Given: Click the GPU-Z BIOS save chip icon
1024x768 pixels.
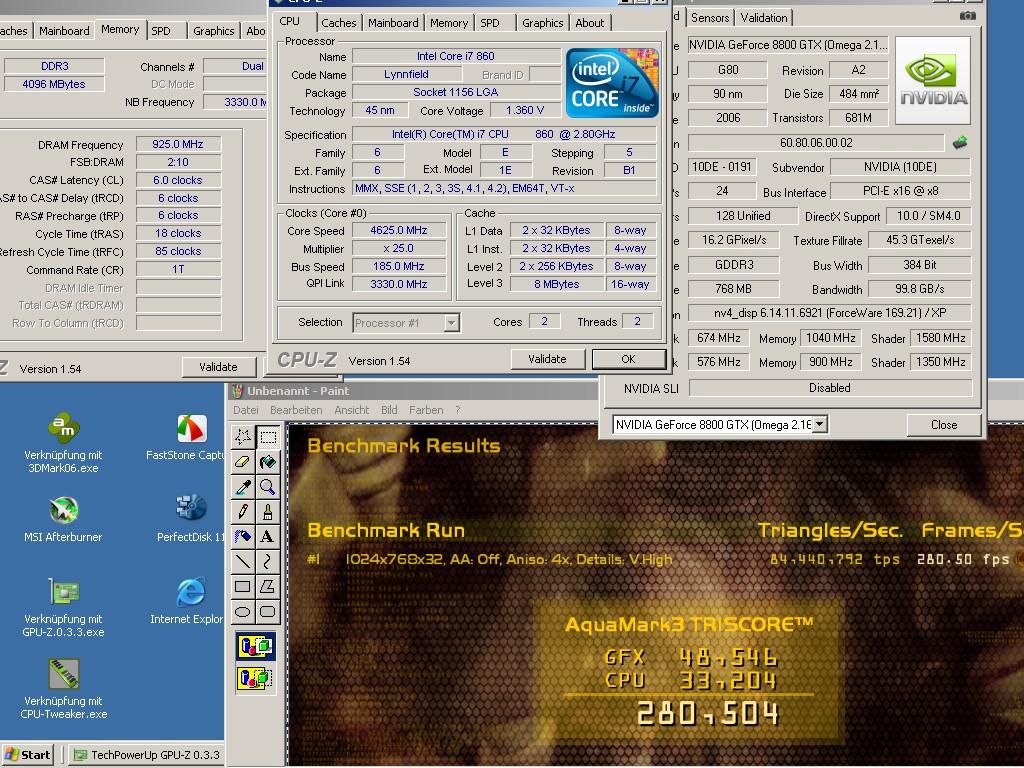Looking at the screenshot, I should click(960, 142).
